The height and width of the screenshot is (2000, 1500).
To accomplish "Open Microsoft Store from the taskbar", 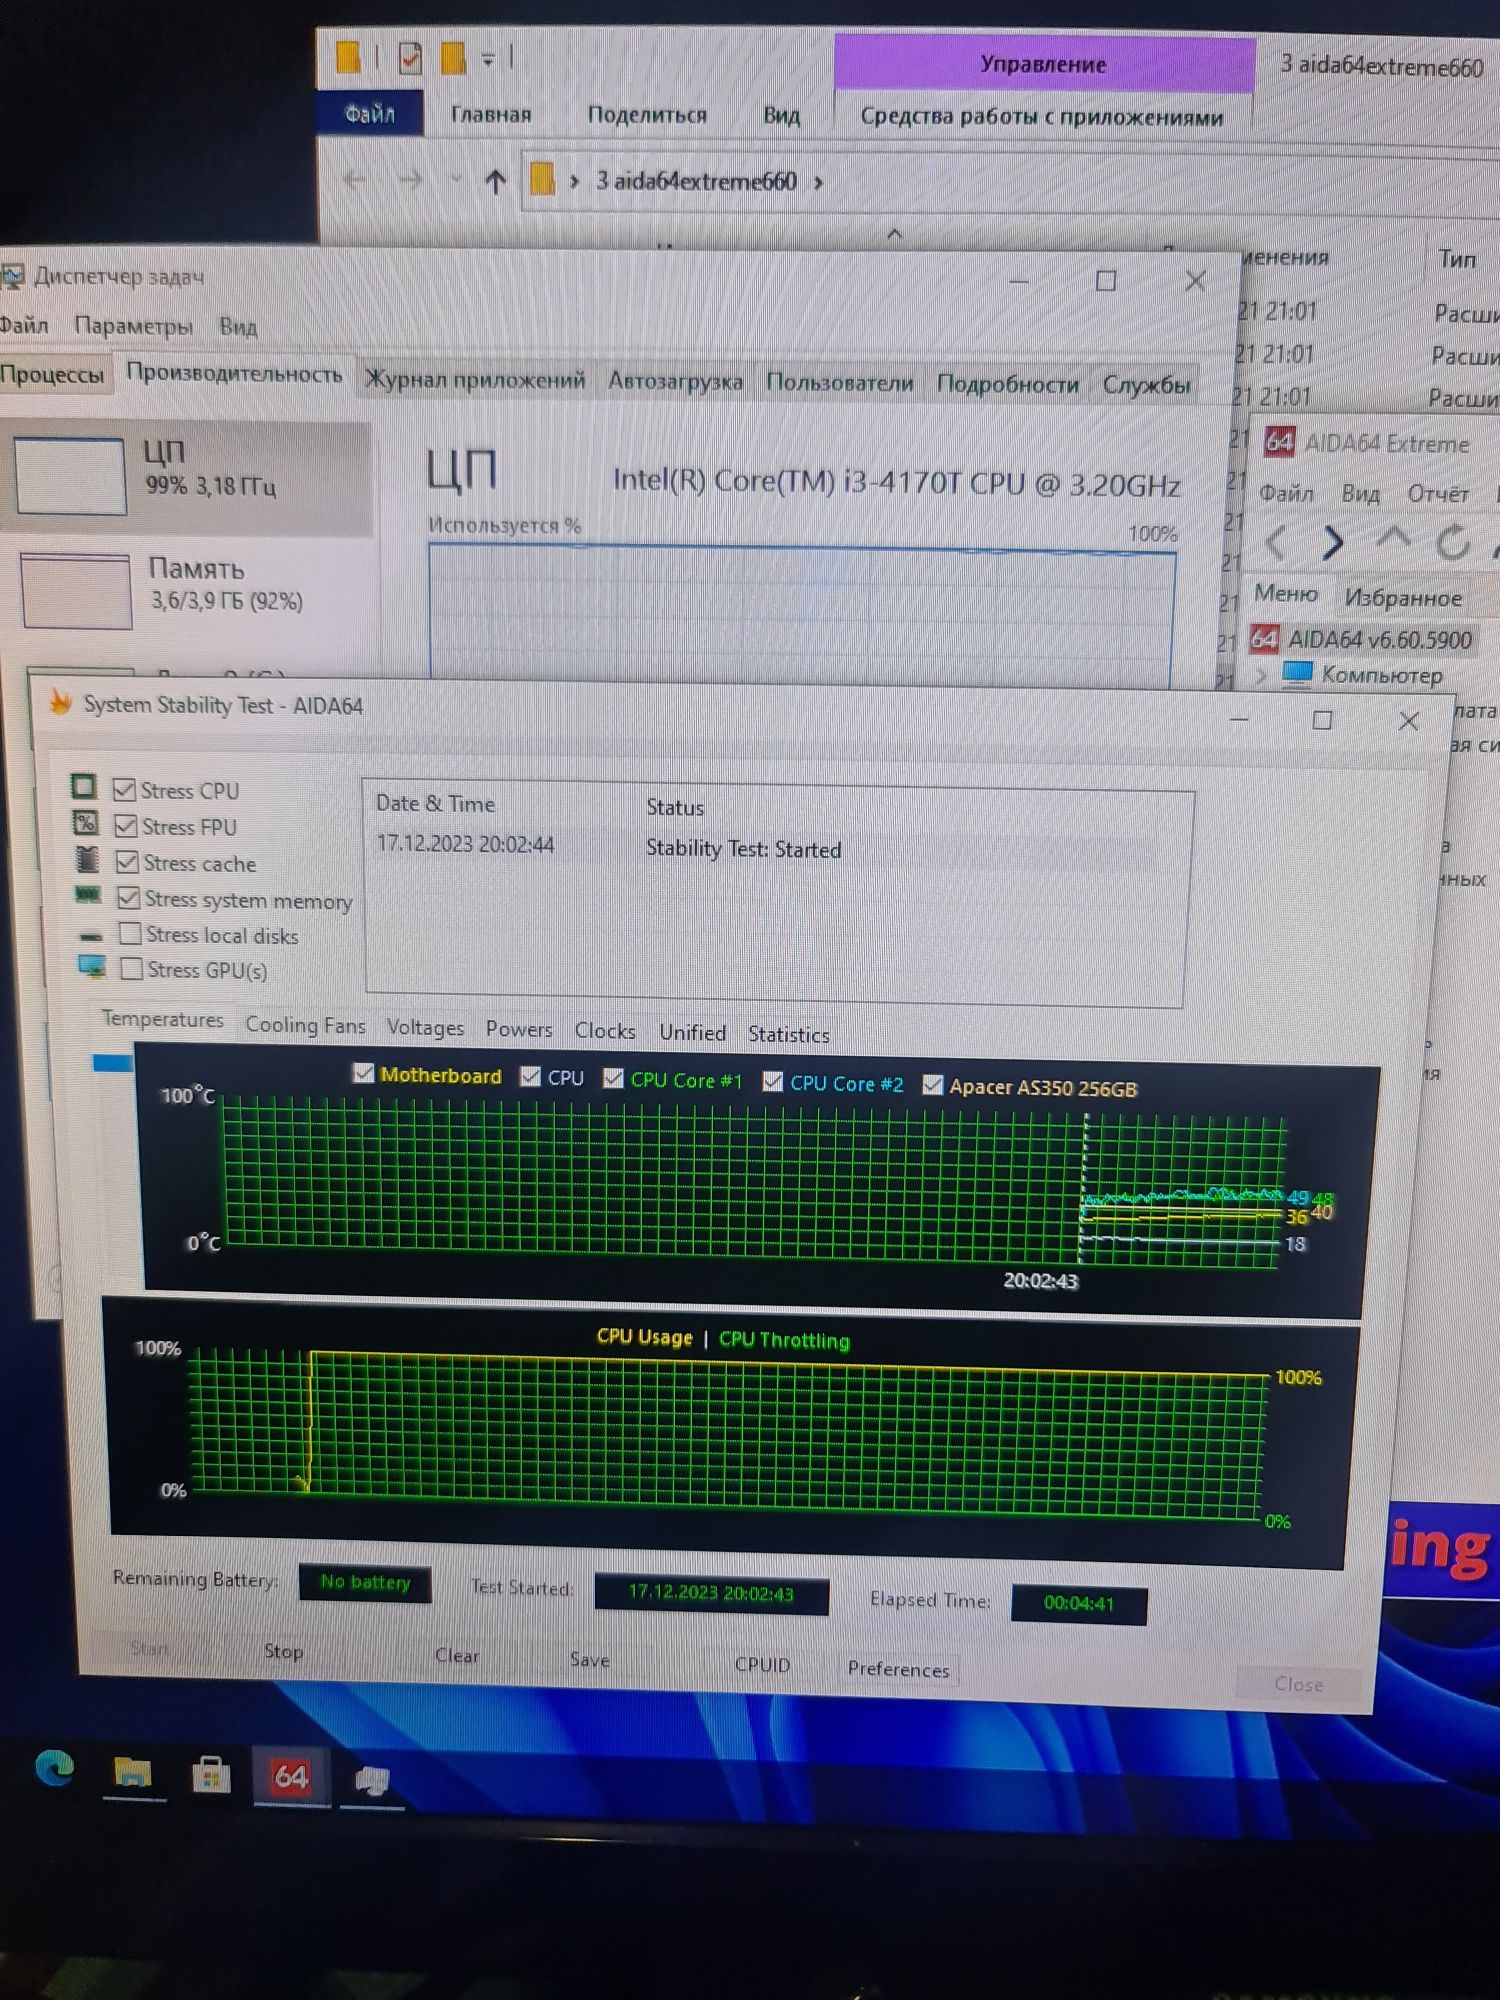I will 211,1776.
